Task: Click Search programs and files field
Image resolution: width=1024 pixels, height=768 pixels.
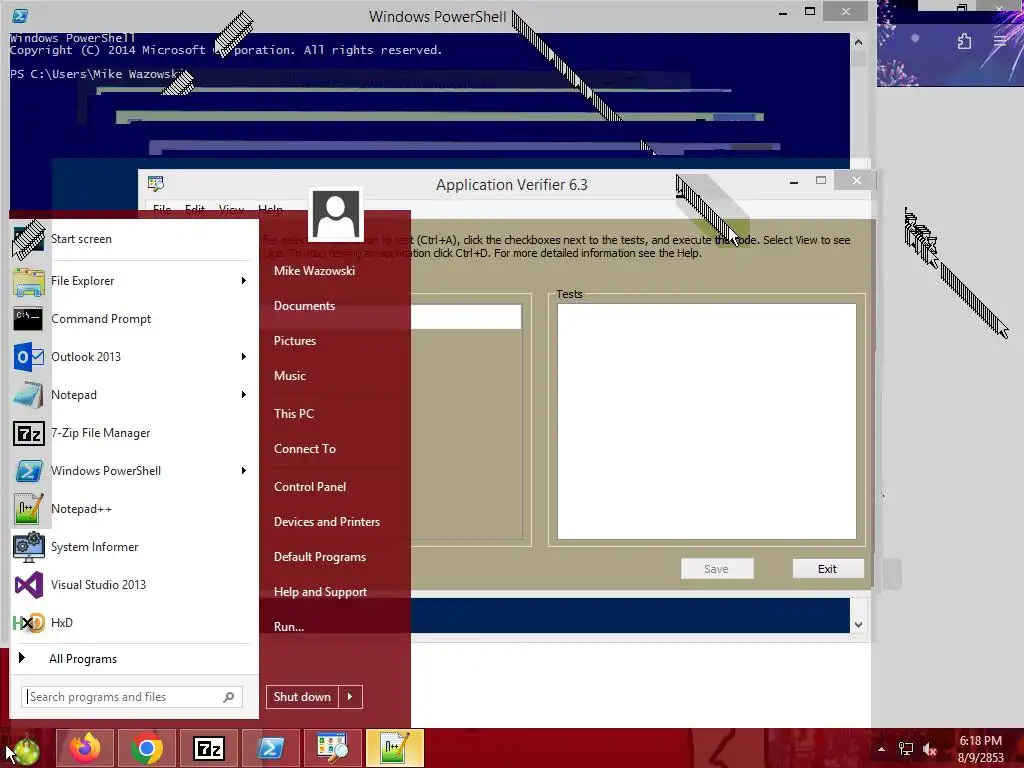Action: tap(131, 697)
